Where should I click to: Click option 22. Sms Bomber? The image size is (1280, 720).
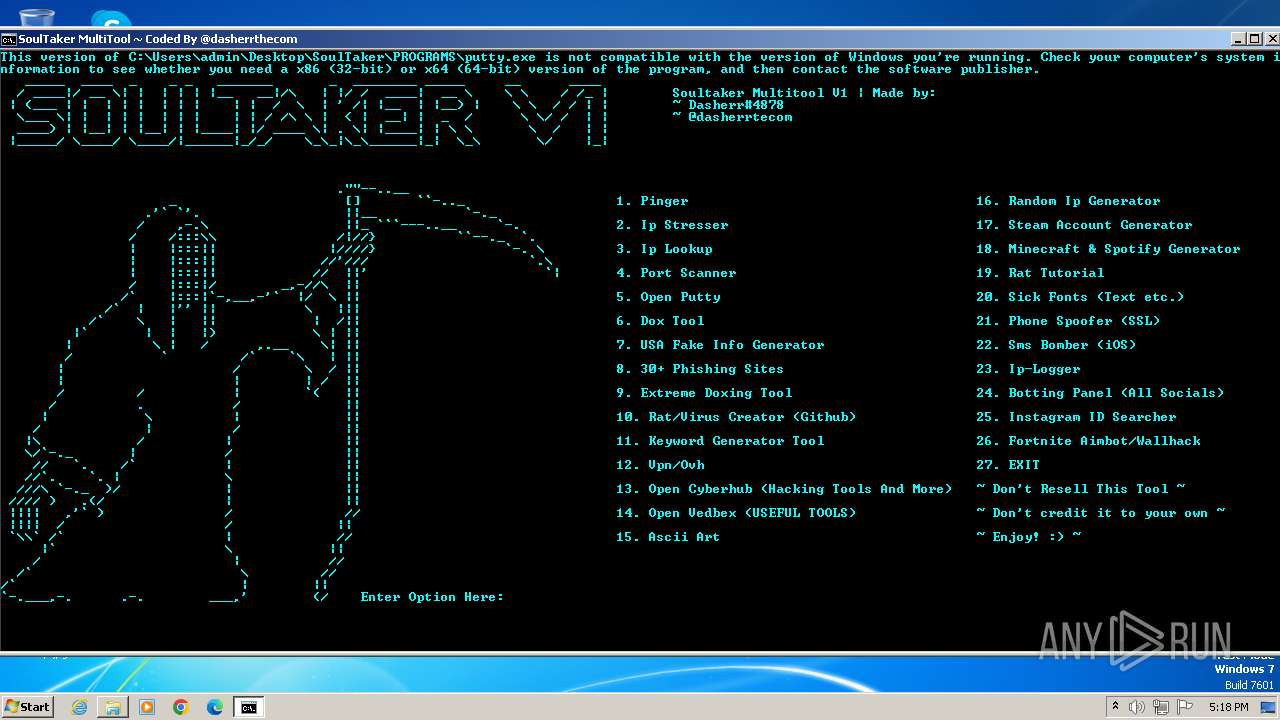[x=1056, y=345]
